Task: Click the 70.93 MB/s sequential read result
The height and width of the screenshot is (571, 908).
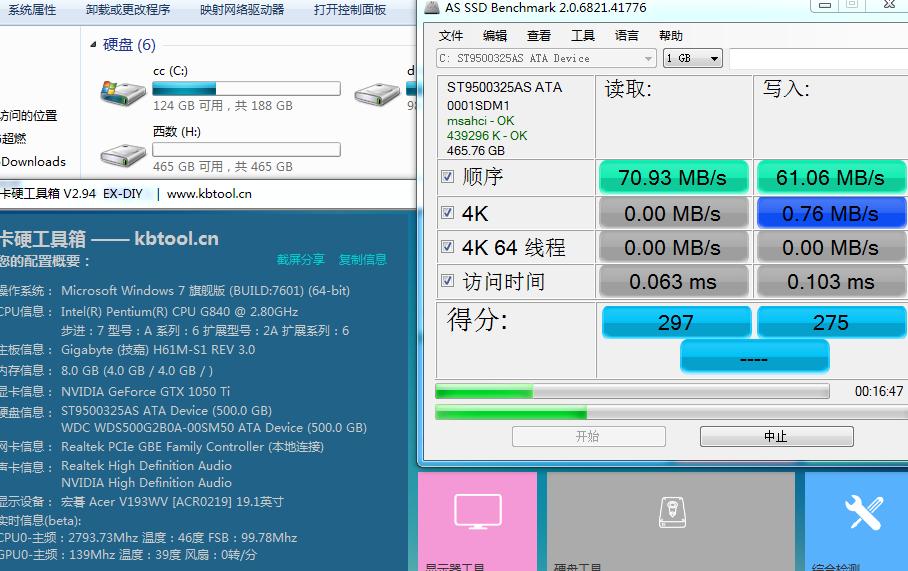Action: [x=673, y=177]
